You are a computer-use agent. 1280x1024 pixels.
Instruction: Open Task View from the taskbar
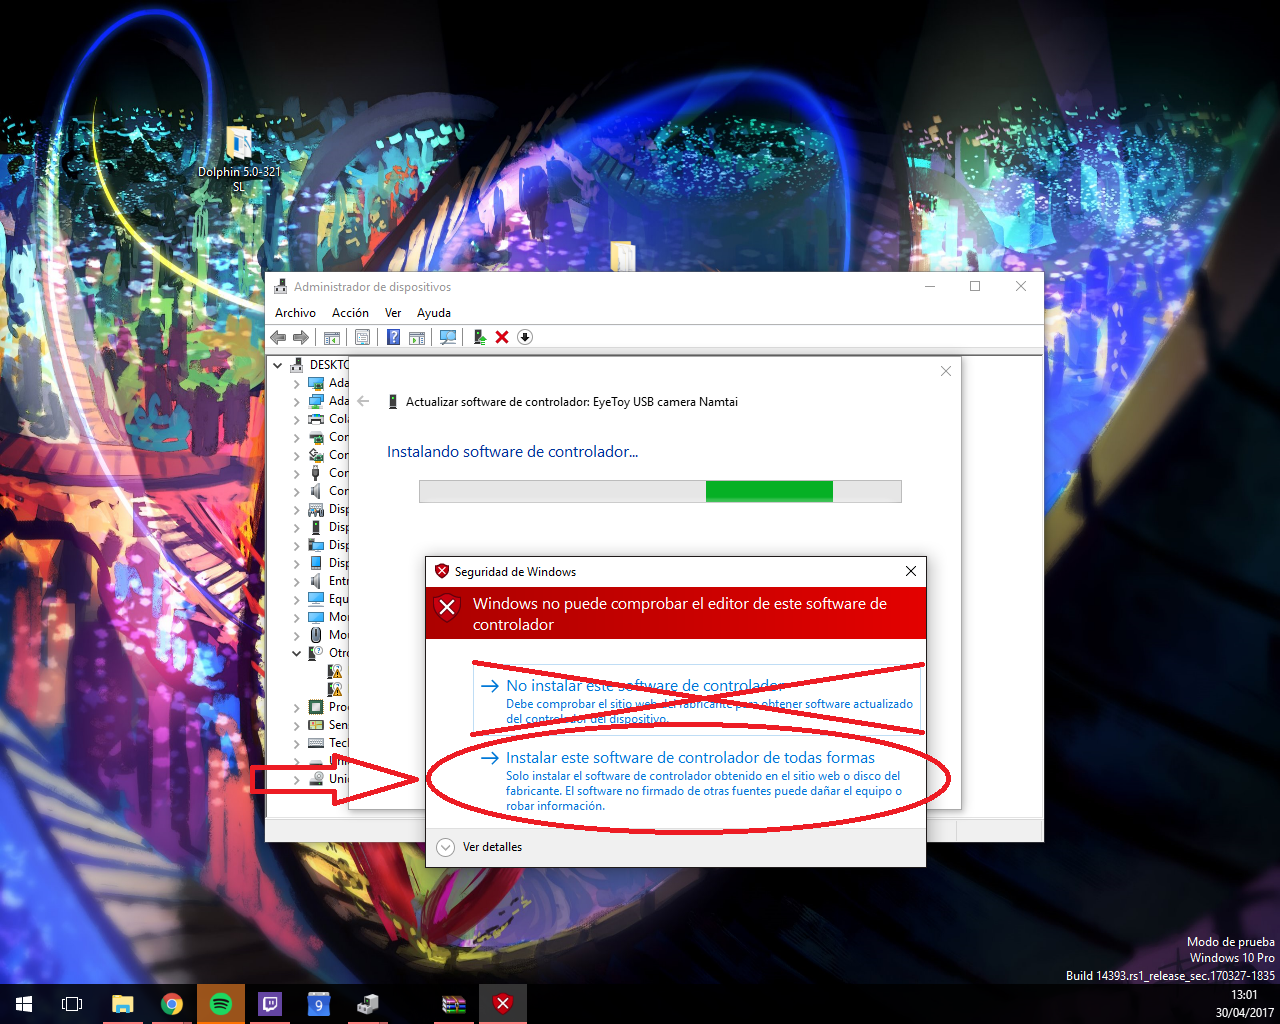pyautogui.click(x=72, y=1004)
